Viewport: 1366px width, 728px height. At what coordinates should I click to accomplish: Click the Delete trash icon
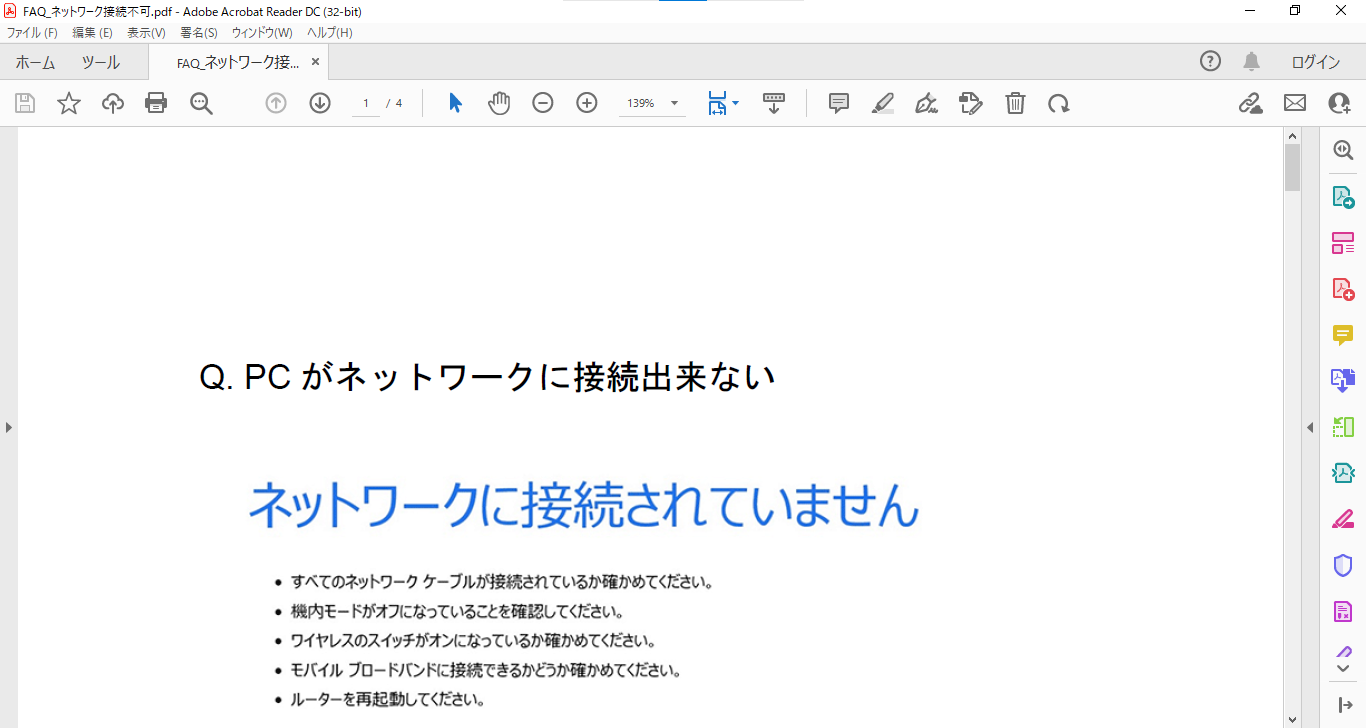click(x=1015, y=103)
